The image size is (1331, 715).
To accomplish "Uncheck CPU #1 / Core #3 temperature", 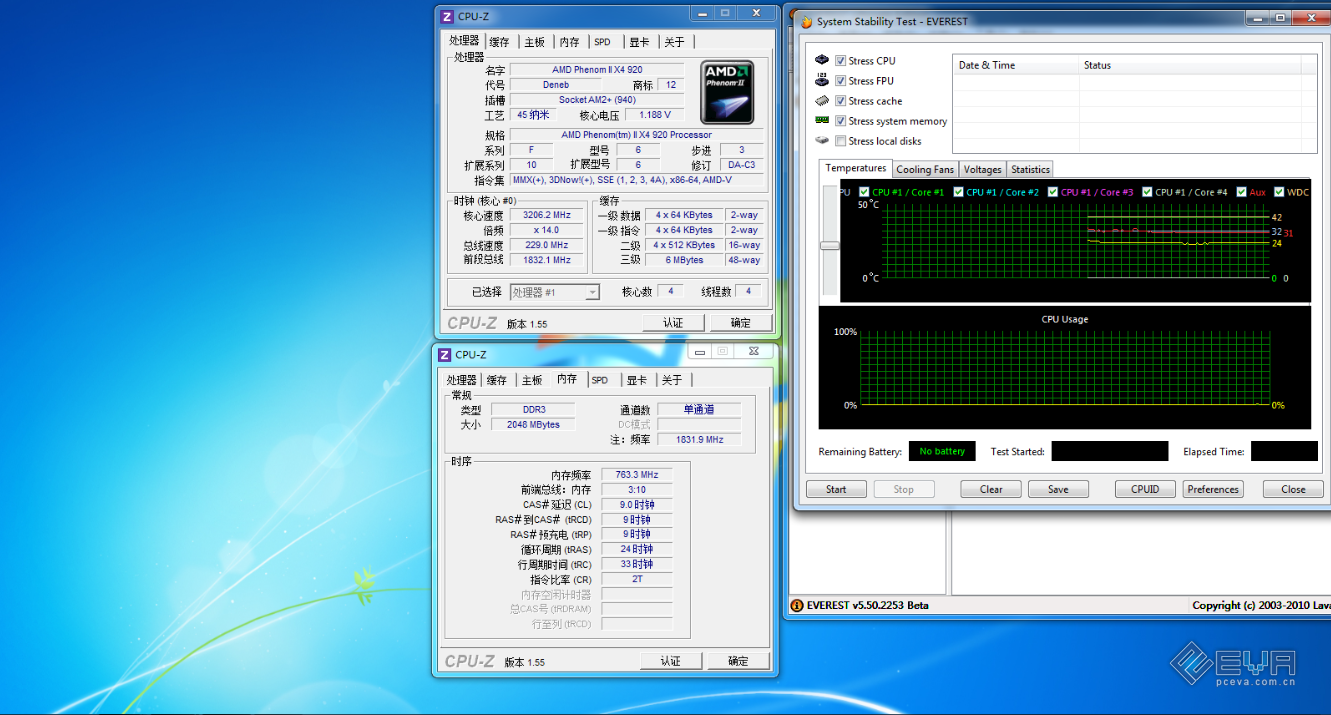I will 1053,192.
